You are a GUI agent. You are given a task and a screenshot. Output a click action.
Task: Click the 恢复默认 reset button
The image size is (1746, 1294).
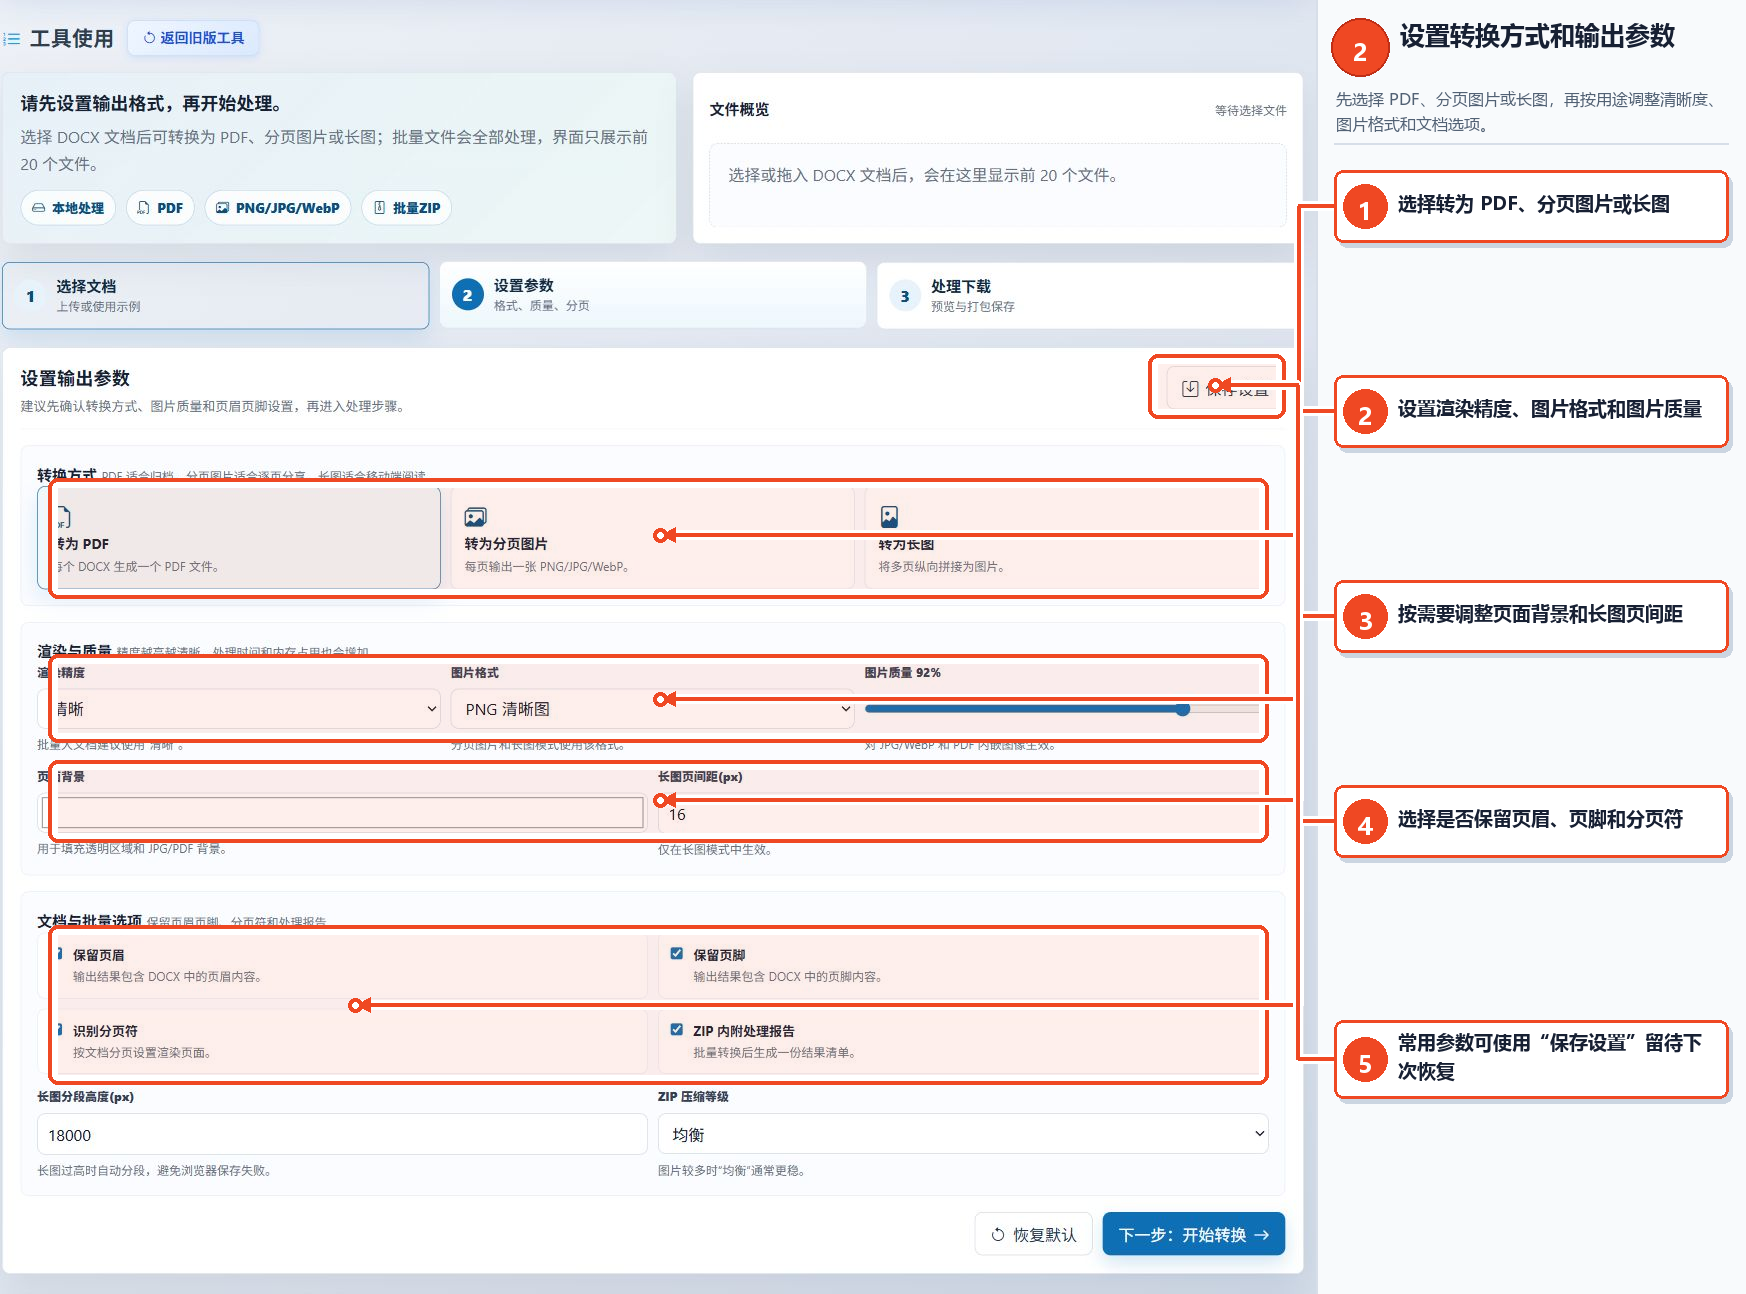coord(1033,1234)
